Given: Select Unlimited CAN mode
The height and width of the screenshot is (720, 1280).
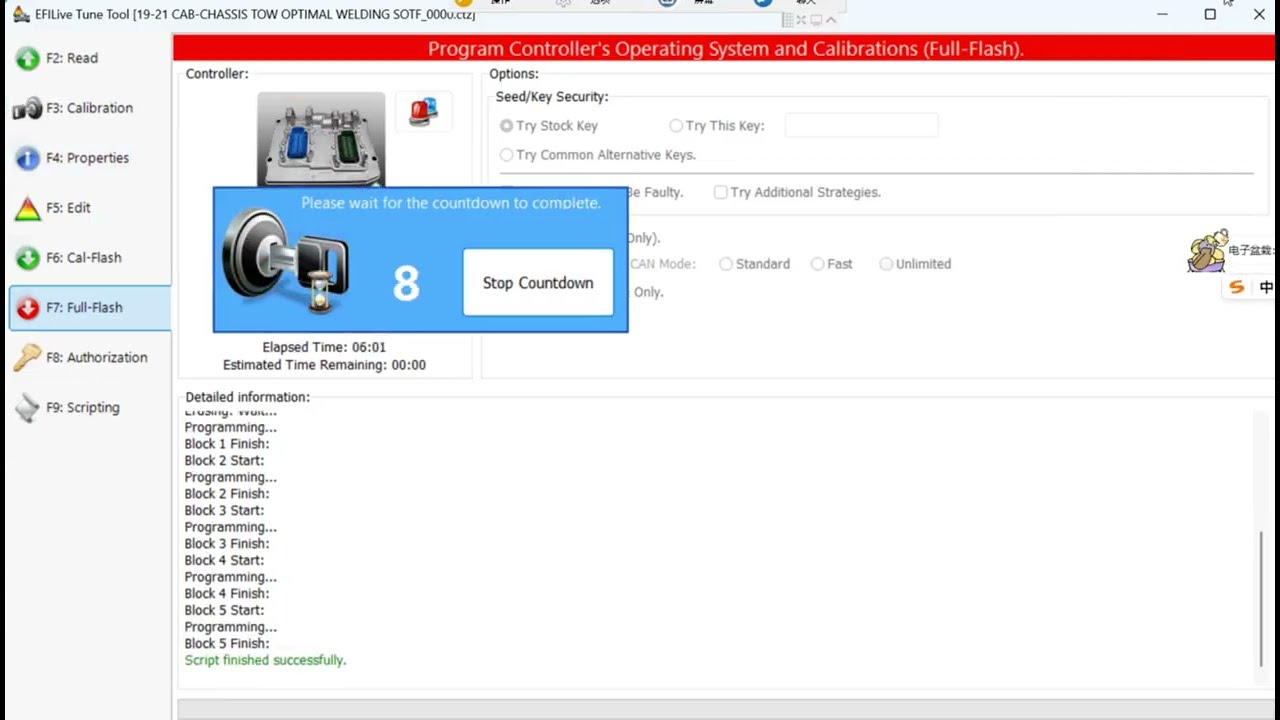Looking at the screenshot, I should (x=915, y=264).
